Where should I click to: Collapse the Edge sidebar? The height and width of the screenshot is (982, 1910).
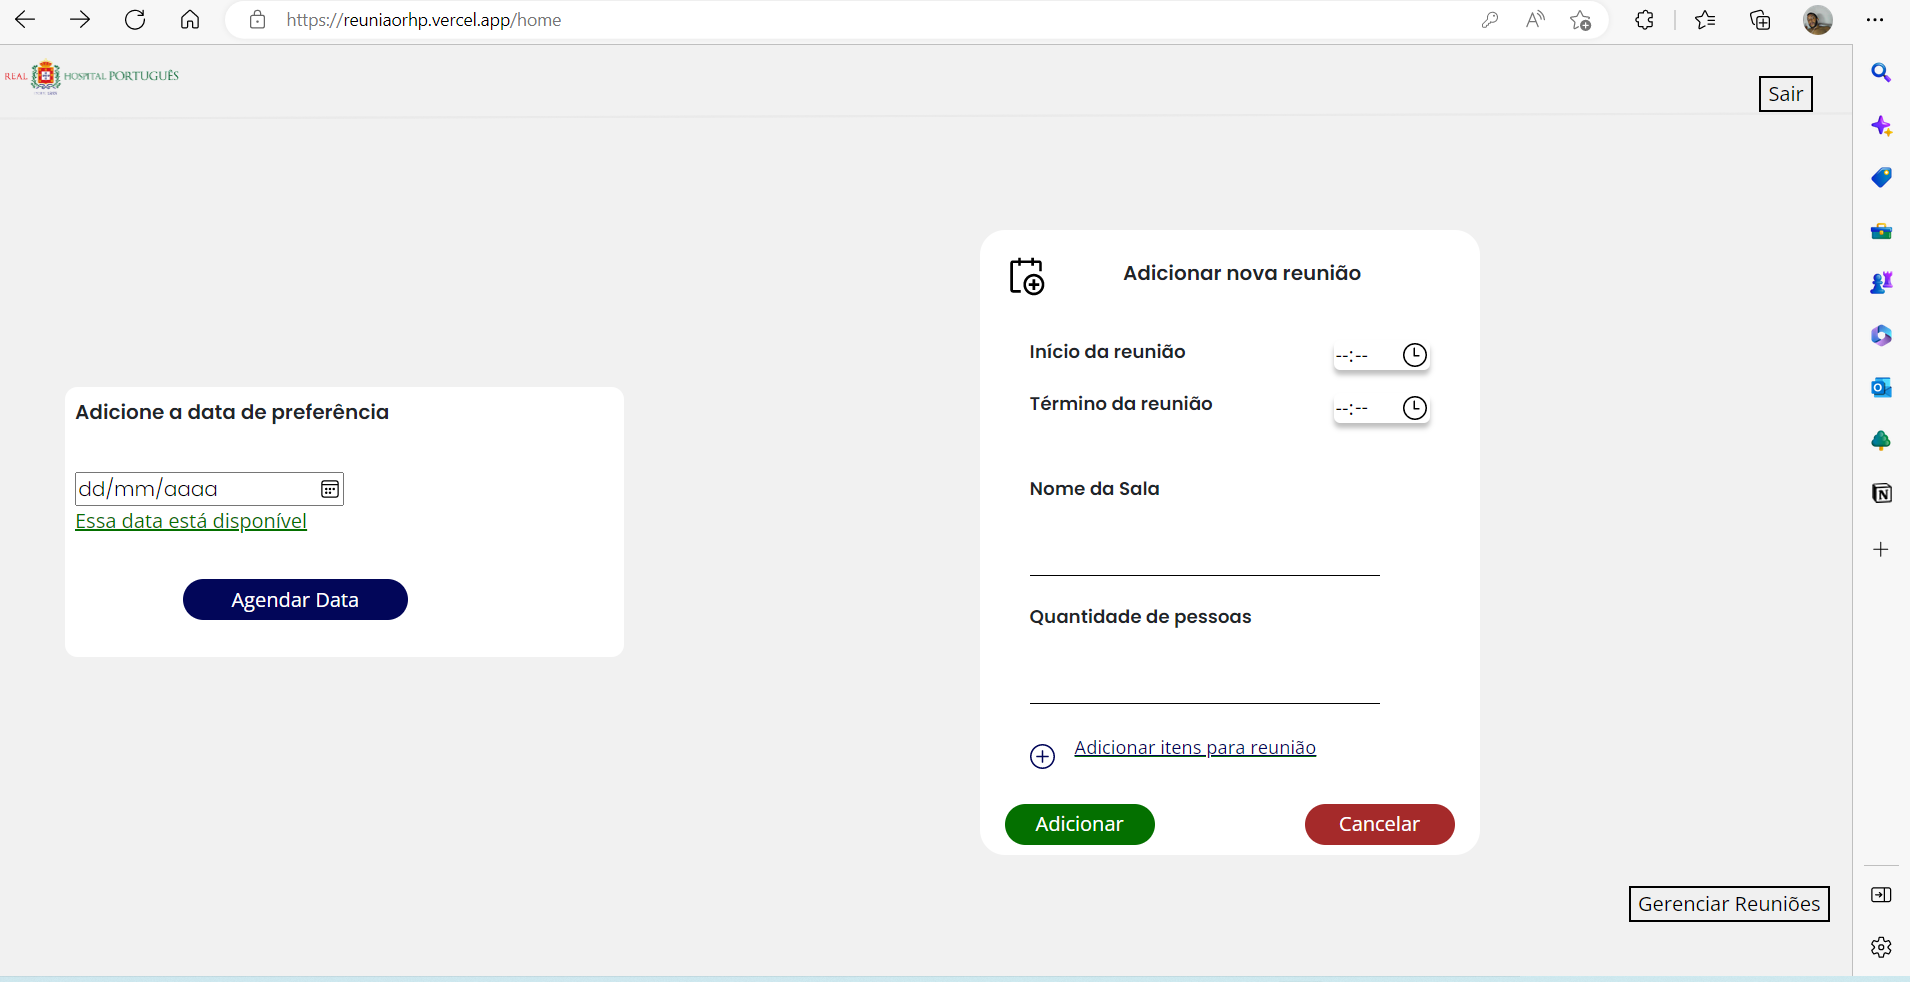coord(1883,895)
